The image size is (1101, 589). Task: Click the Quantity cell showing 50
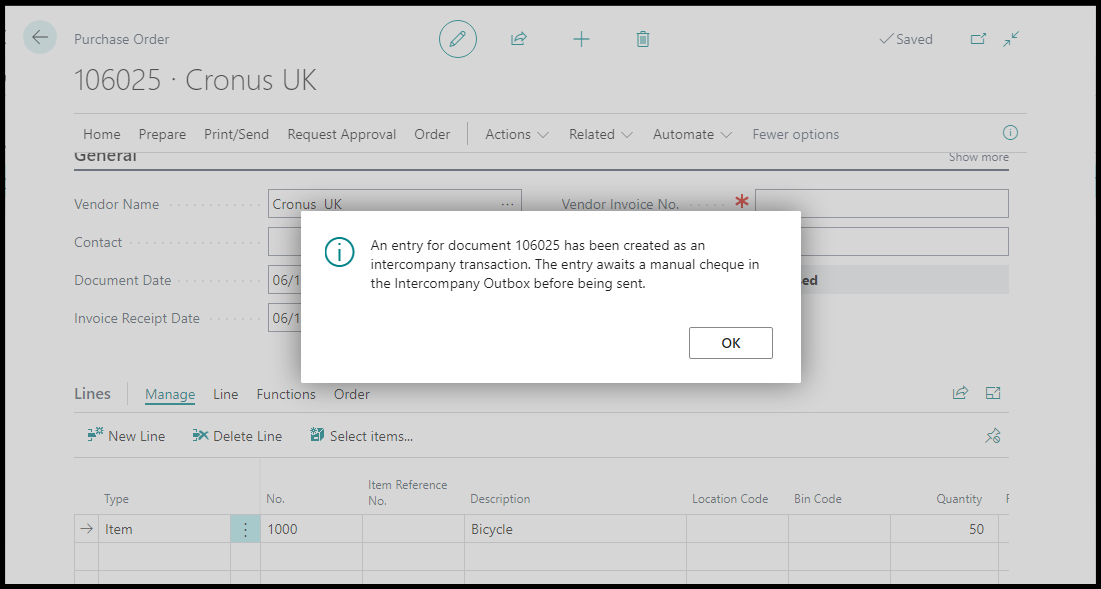[x=944, y=529]
